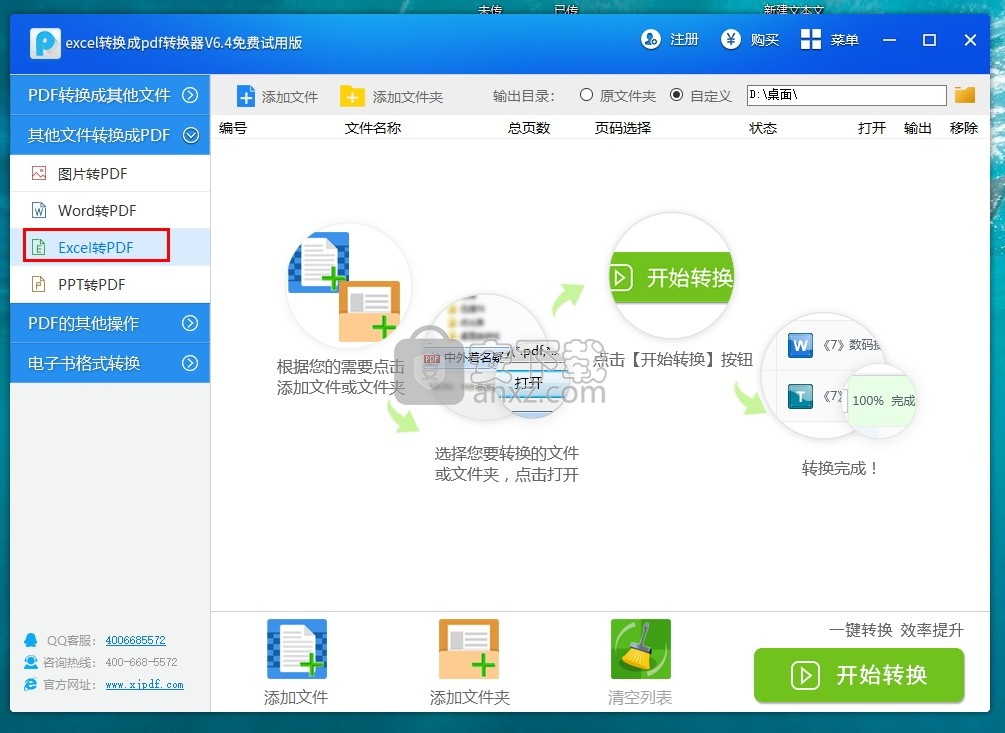Click the 页码选择 column header
Viewport: 1005px width, 733px height.
(x=623, y=128)
